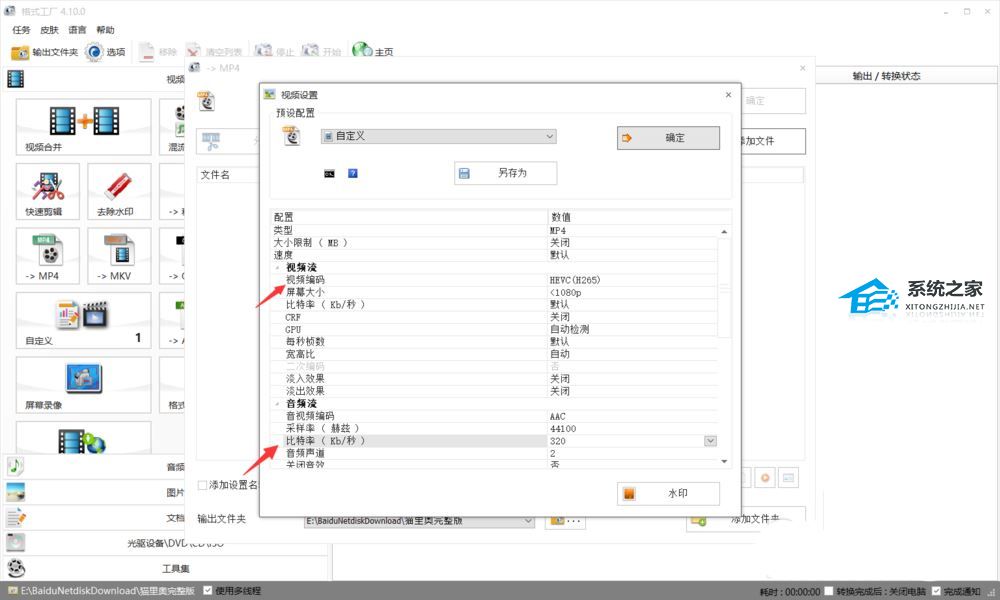This screenshot has width=1000, height=600.
Task: Open the 屏幕录像 screen recorder
Action: tap(84, 384)
